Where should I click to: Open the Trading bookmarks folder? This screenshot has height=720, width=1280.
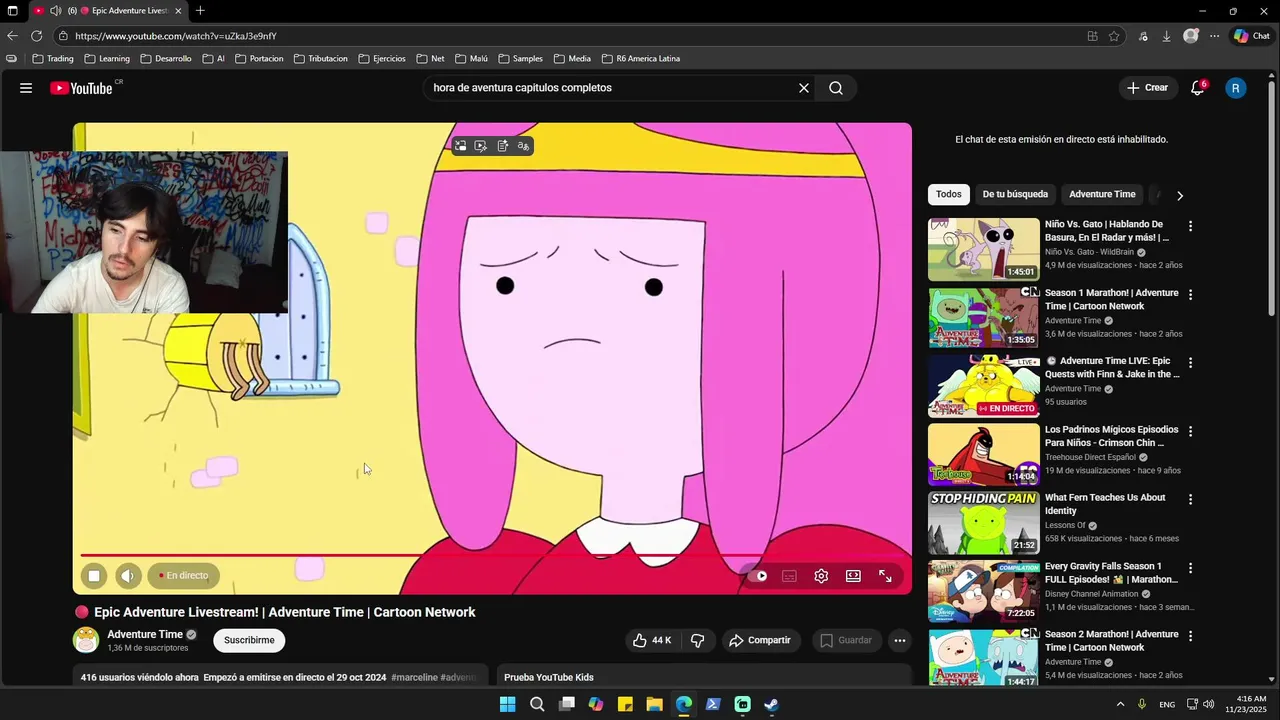coord(53,58)
